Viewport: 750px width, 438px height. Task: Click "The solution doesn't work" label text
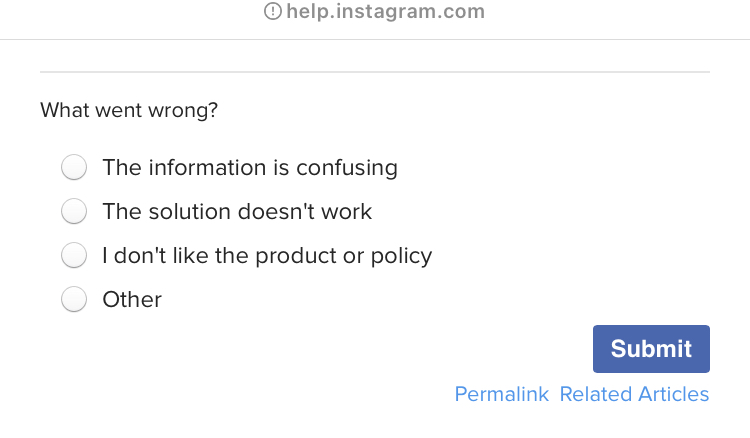237,212
